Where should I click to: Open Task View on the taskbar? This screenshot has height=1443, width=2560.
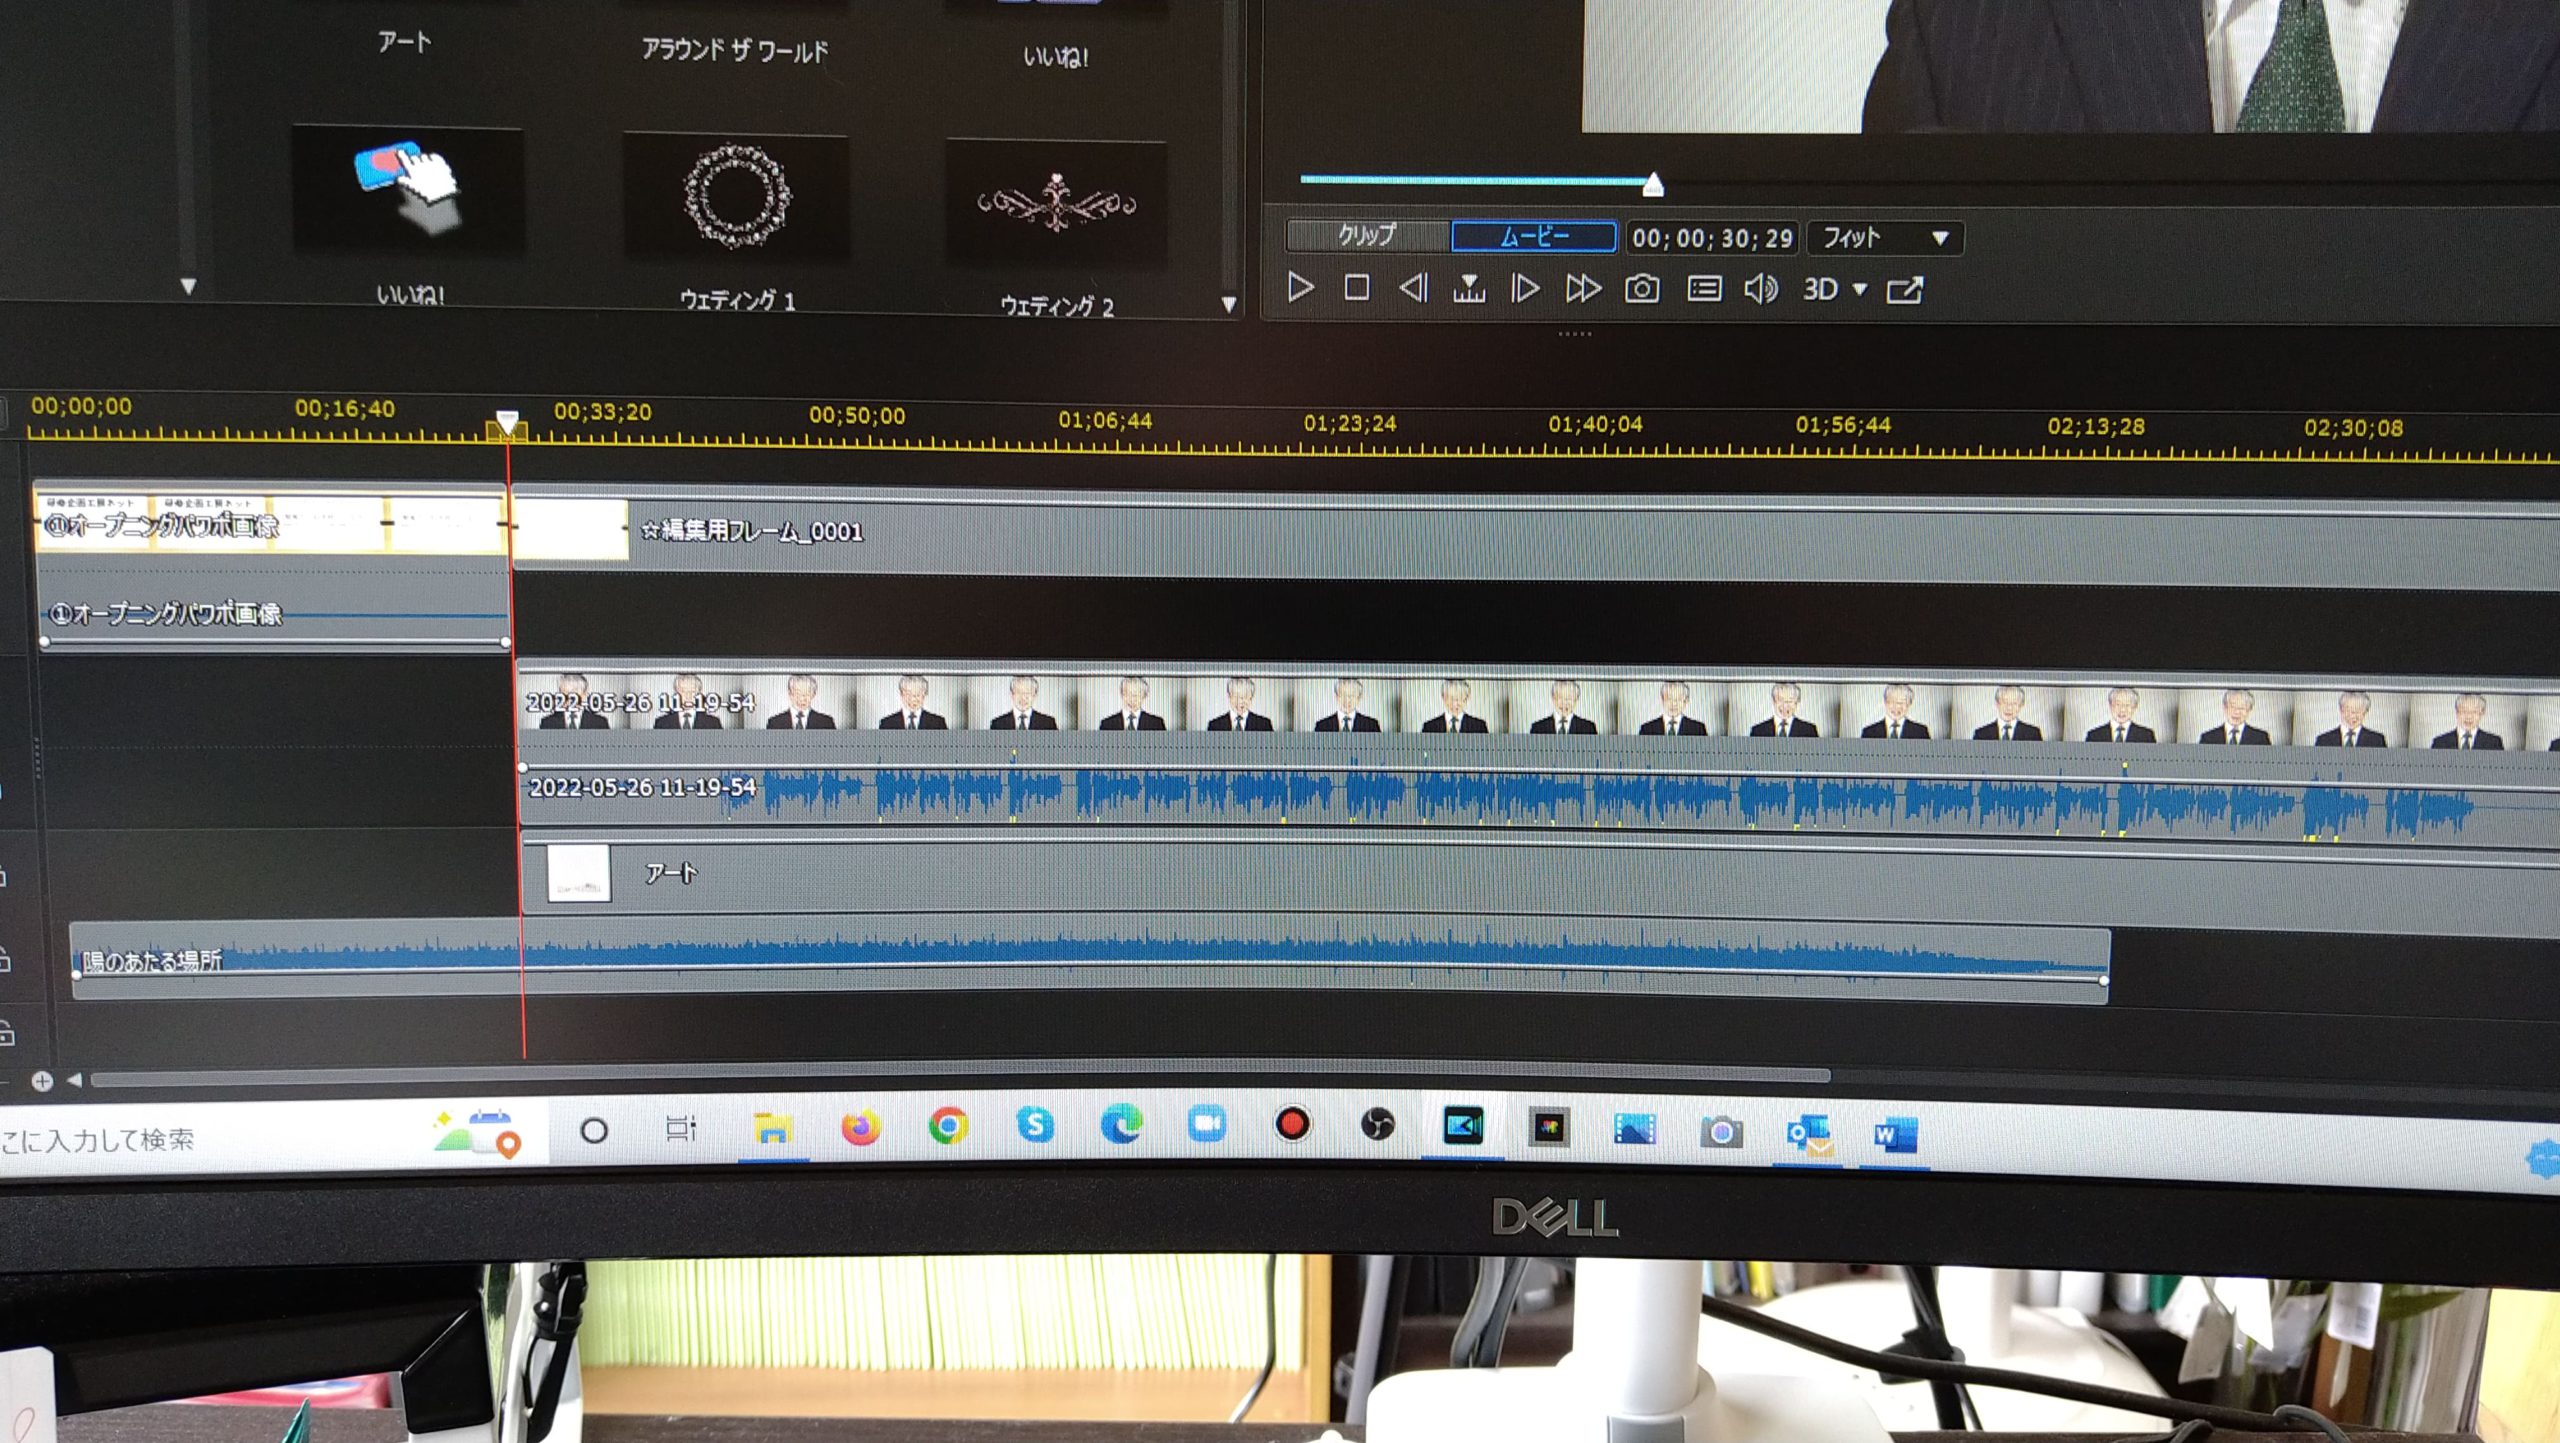point(680,1130)
